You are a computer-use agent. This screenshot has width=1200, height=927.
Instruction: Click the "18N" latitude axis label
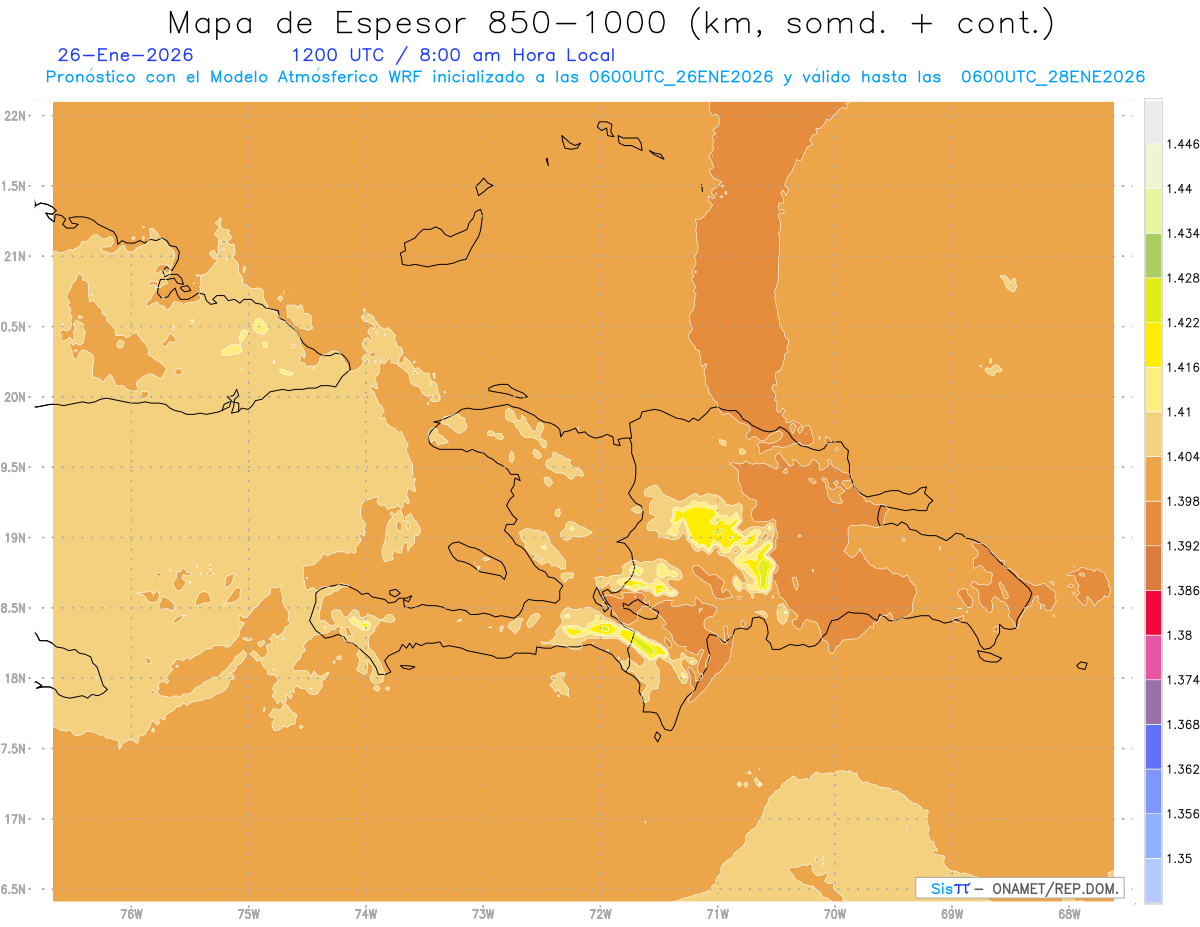16,678
